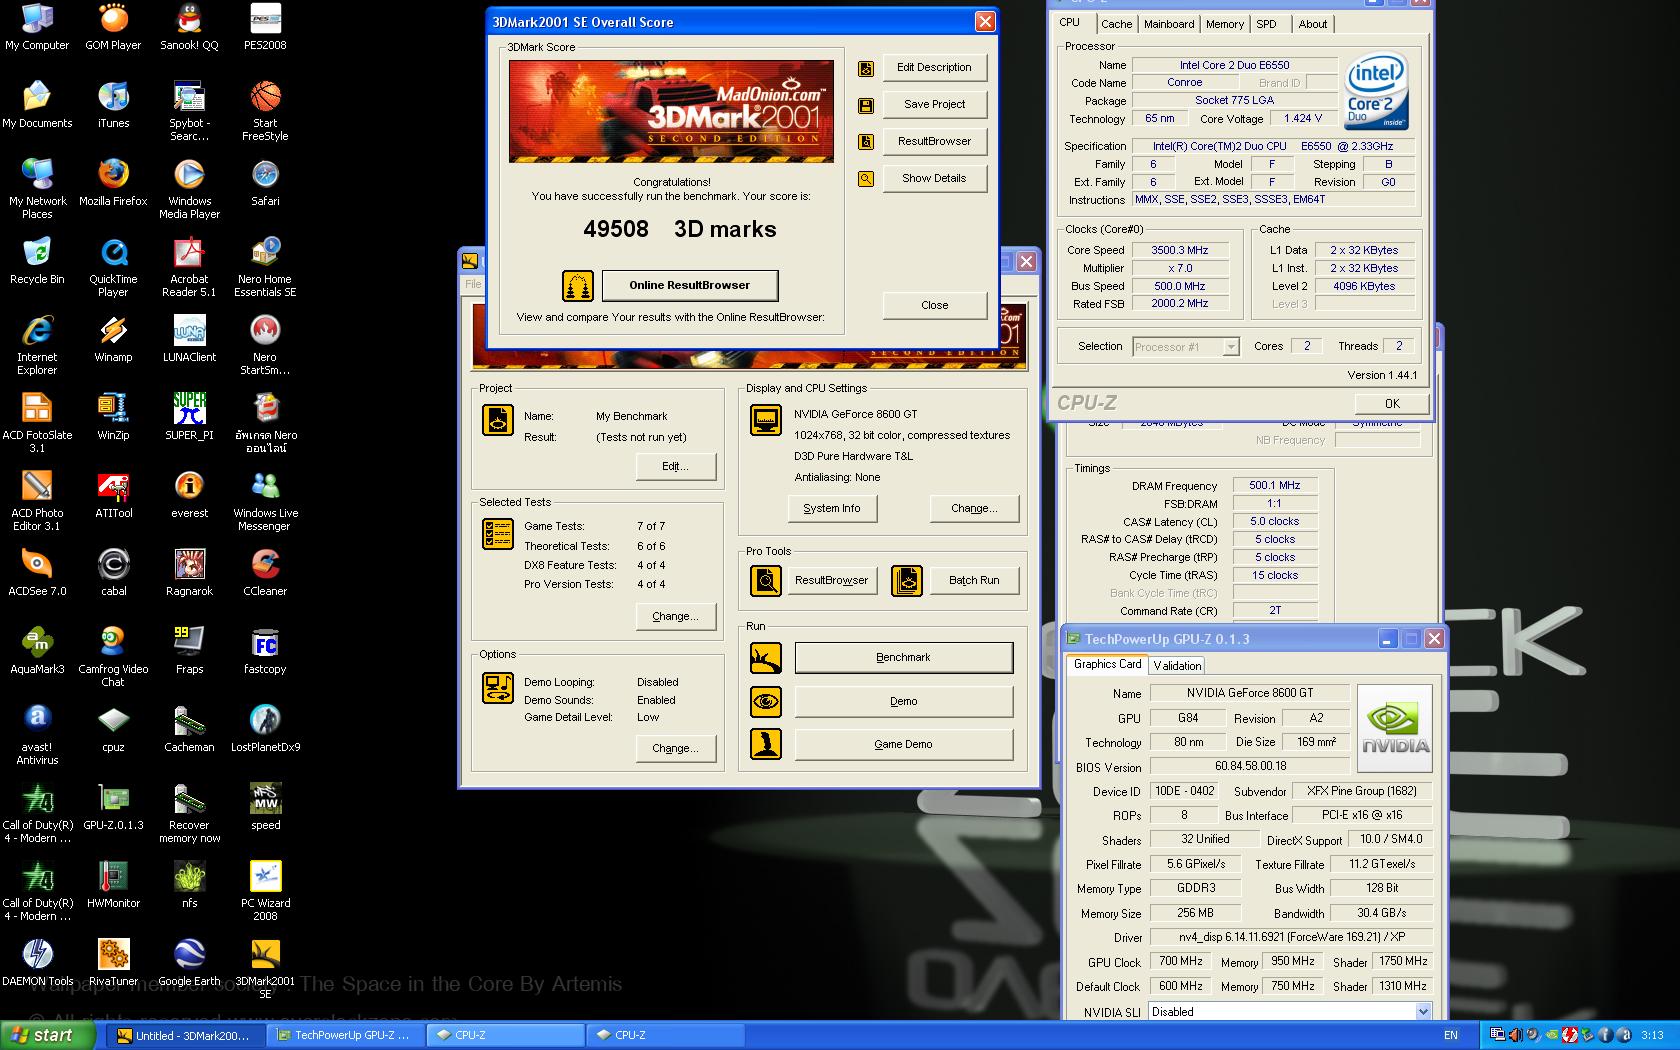Switch to About tab in CPU-Z

click(1313, 24)
